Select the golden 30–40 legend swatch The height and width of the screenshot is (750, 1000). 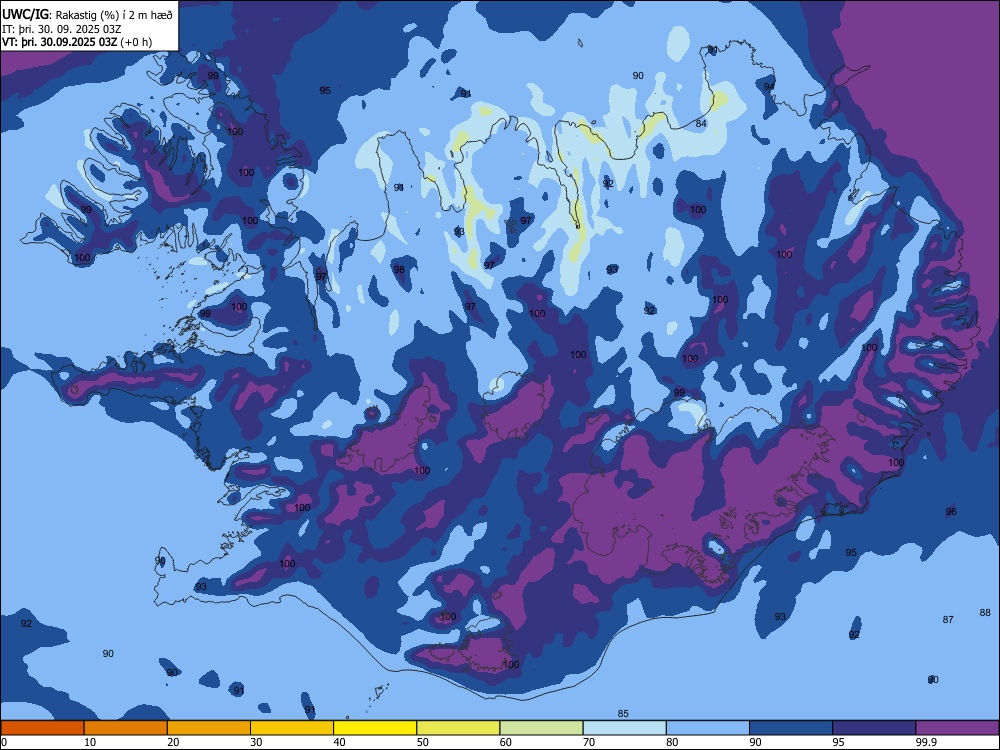(292, 728)
